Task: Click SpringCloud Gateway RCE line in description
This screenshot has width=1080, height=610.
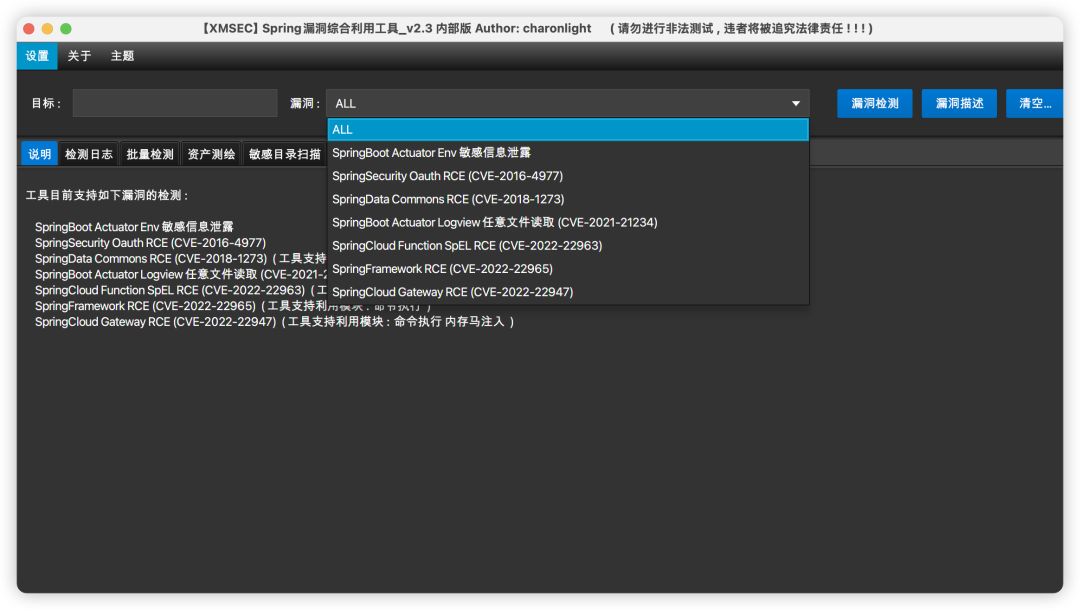Action: click(x=275, y=322)
